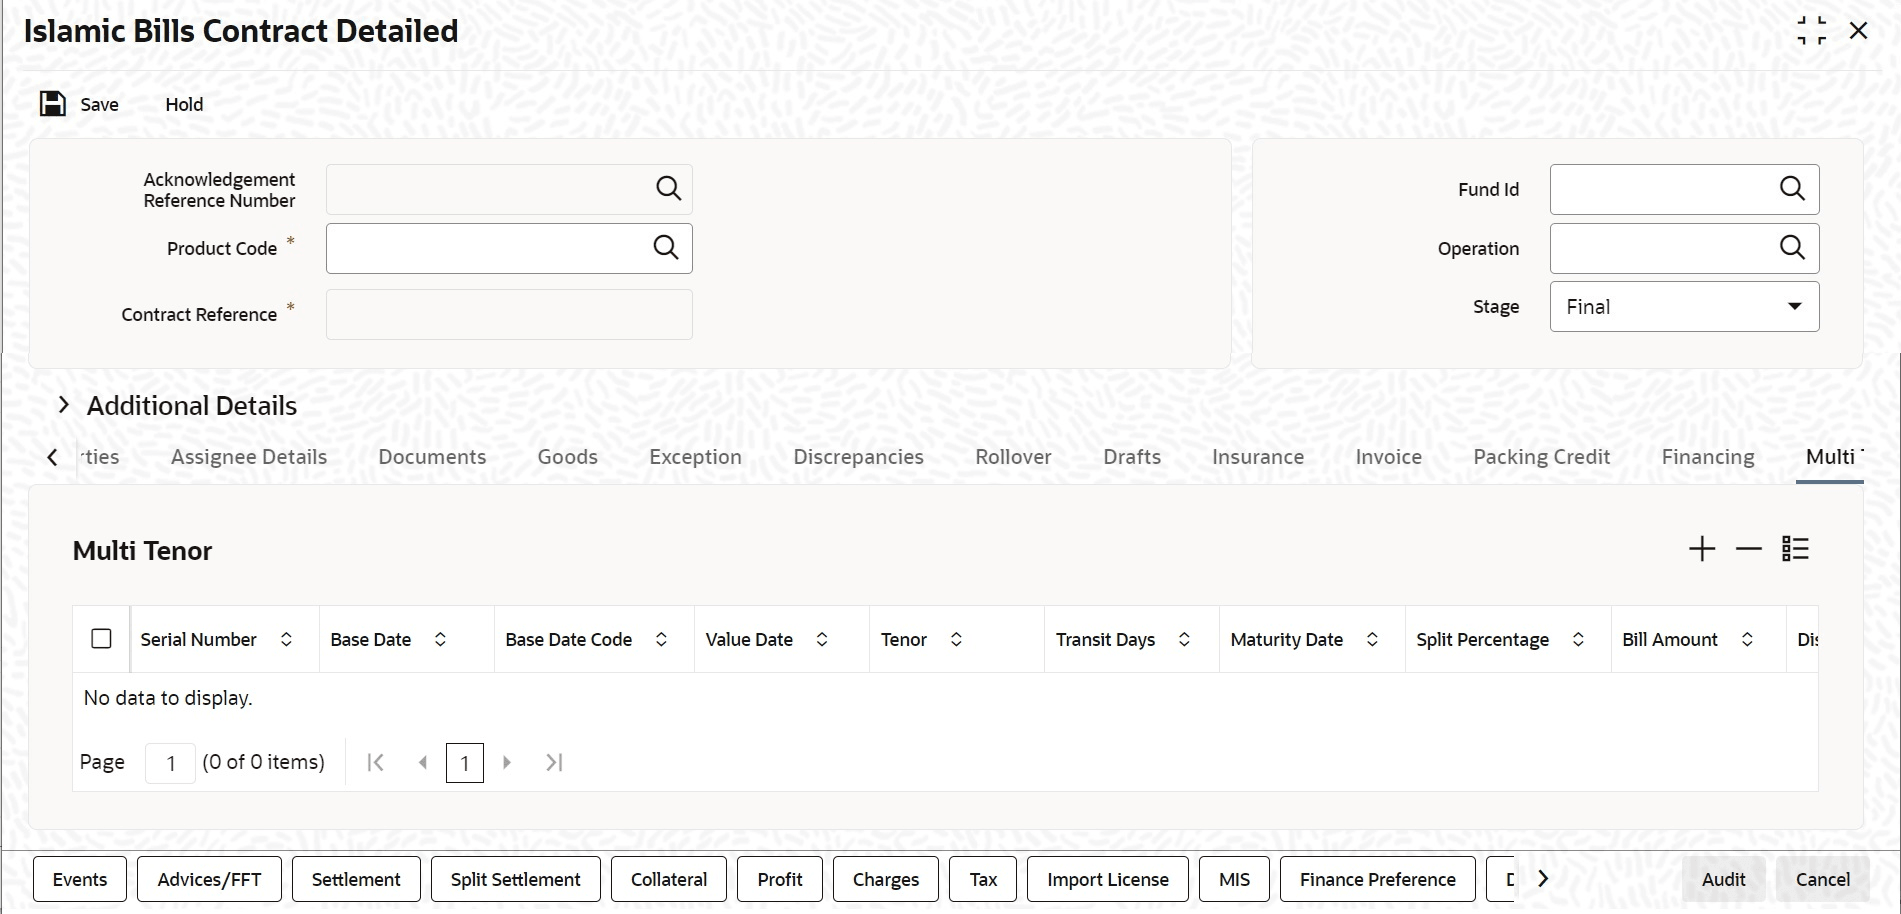The height and width of the screenshot is (914, 1901).
Task: Sort by Value Date column
Action: (822, 639)
